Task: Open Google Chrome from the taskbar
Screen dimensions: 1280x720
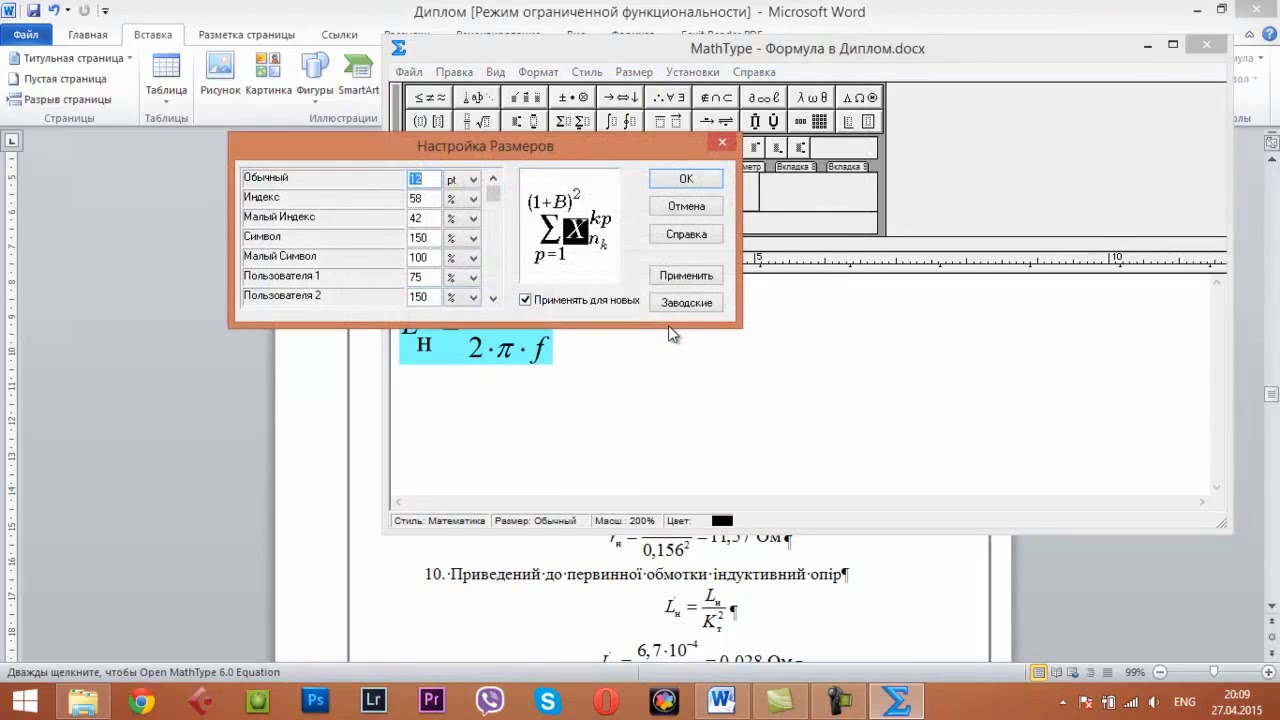Action: pos(142,700)
